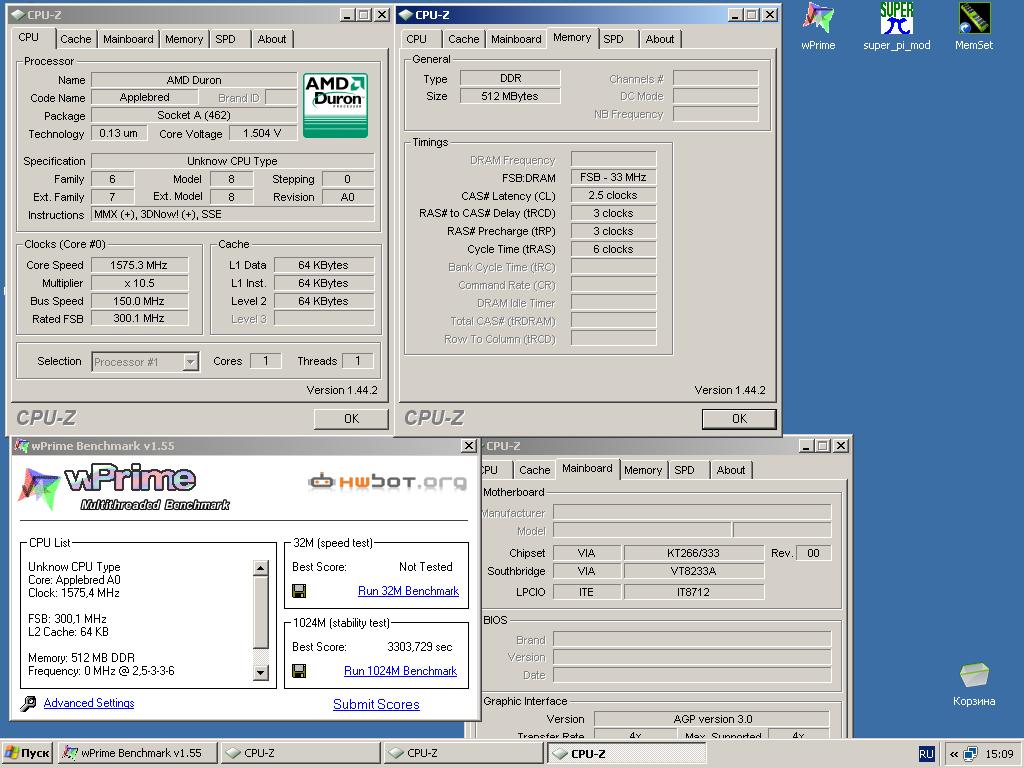Image resolution: width=1024 pixels, height=768 pixels.
Task: Click the Submit Scores link
Action: (376, 704)
